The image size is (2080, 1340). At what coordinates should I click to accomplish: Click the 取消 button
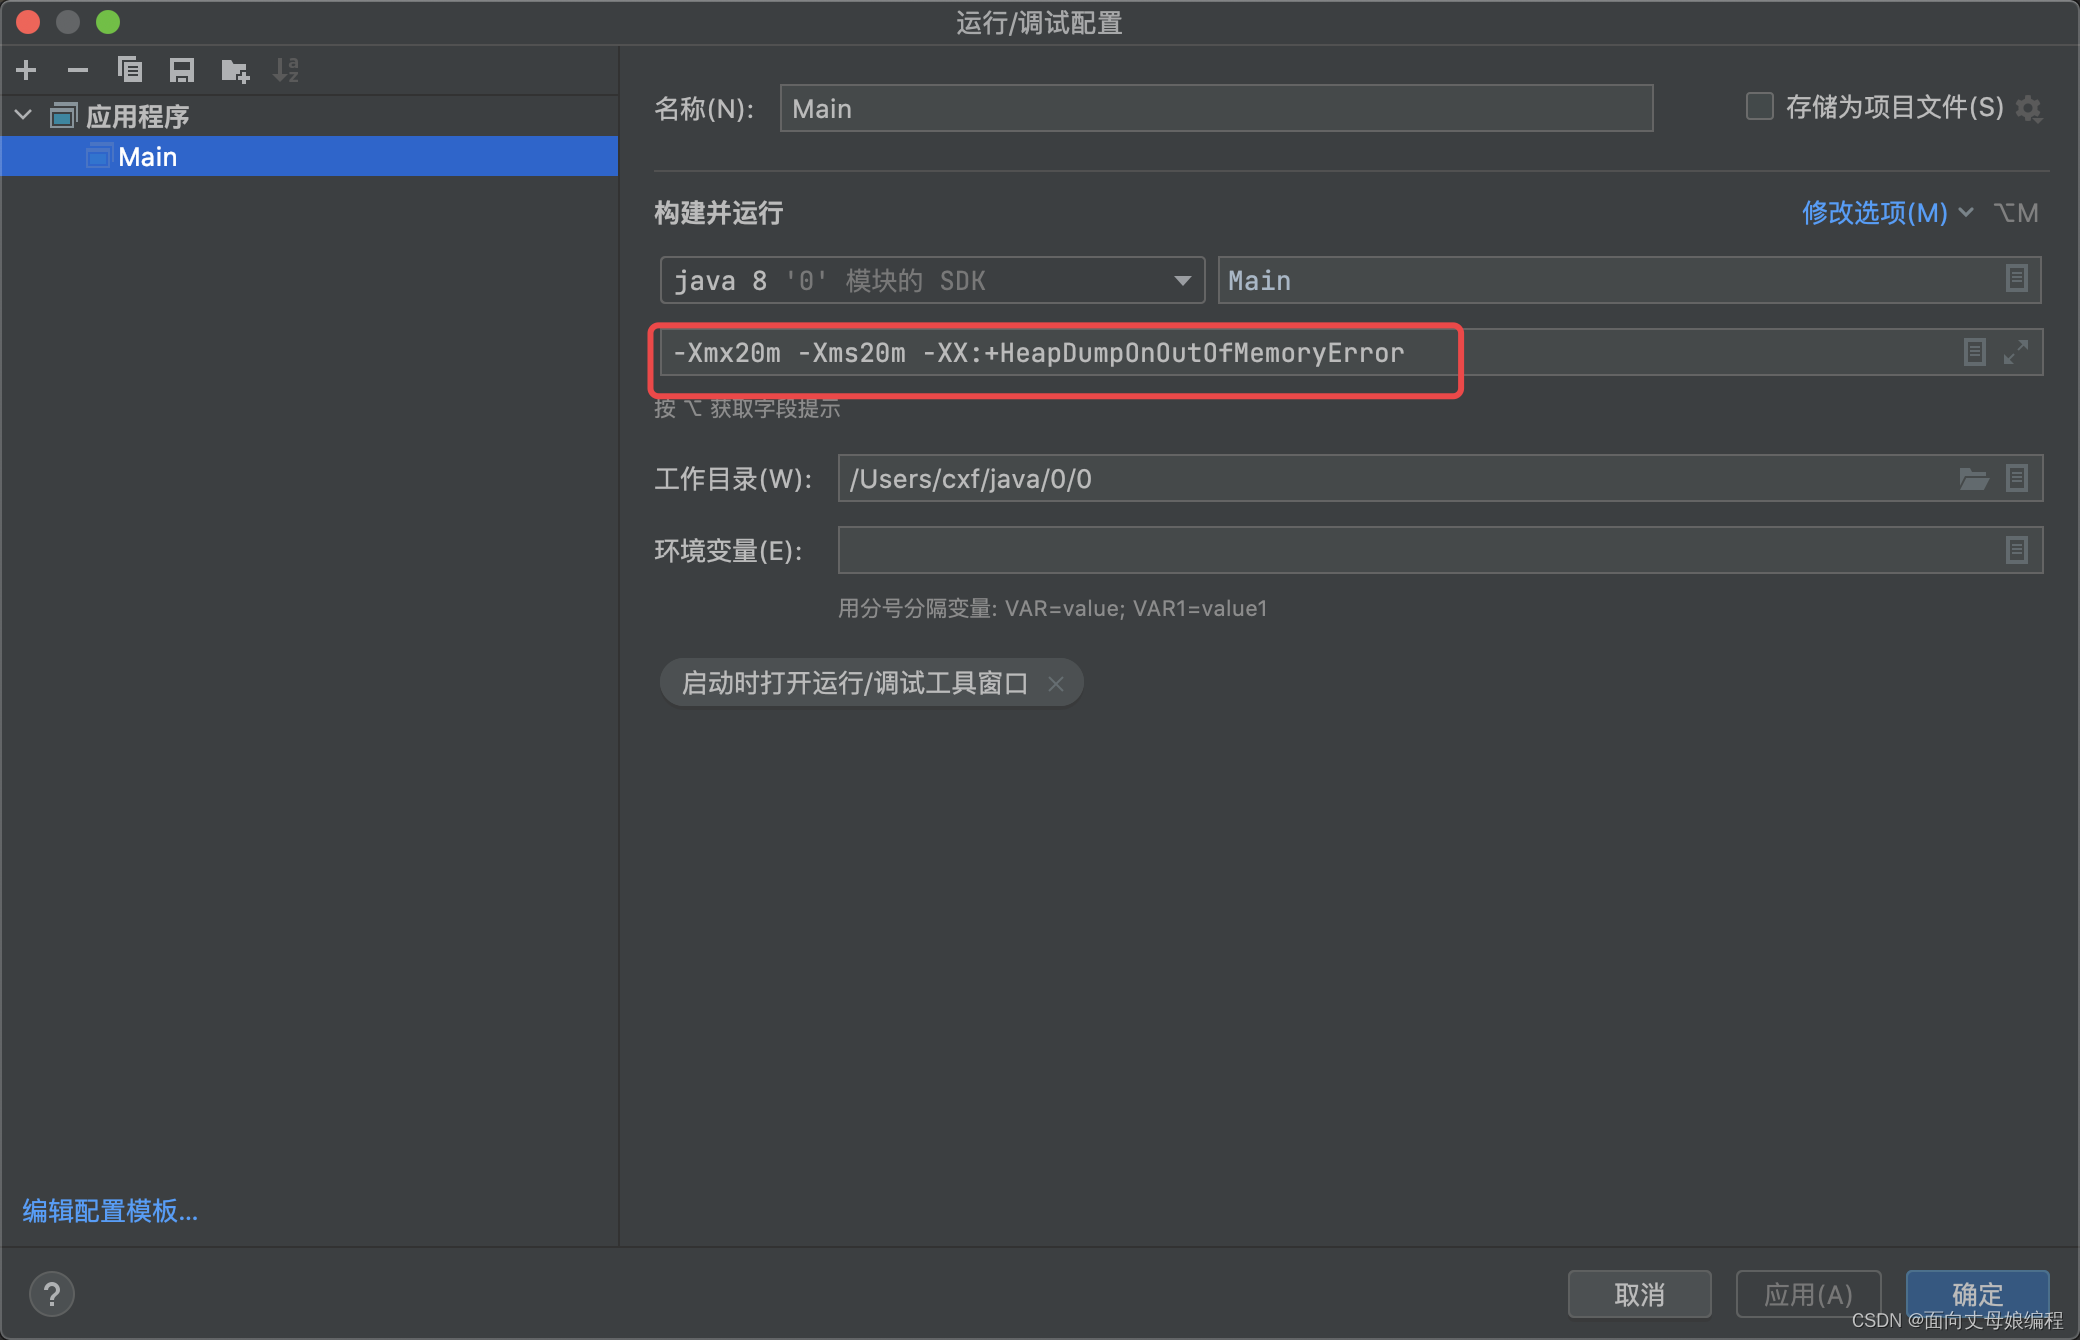[x=1640, y=1294]
